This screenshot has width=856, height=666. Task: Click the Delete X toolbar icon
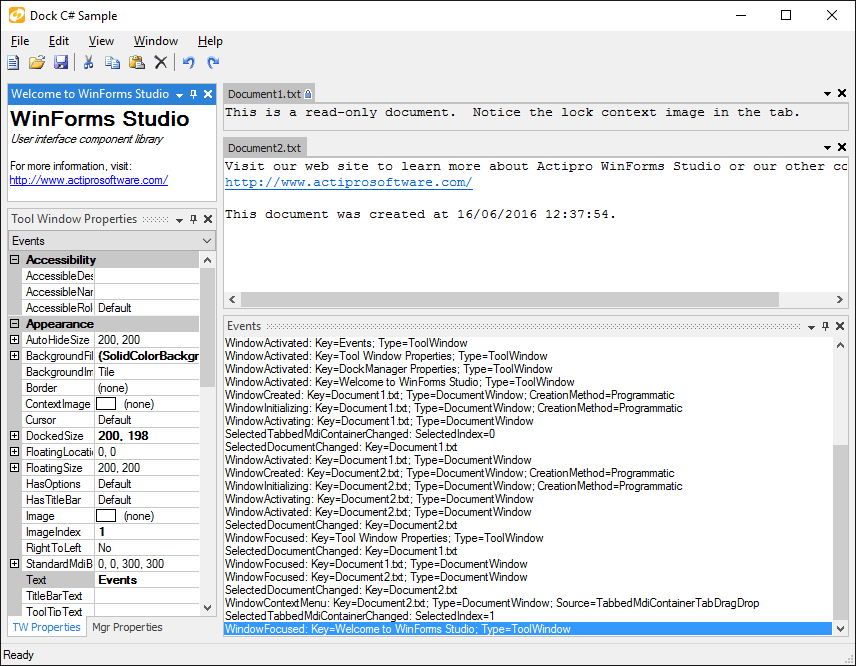[x=160, y=63]
